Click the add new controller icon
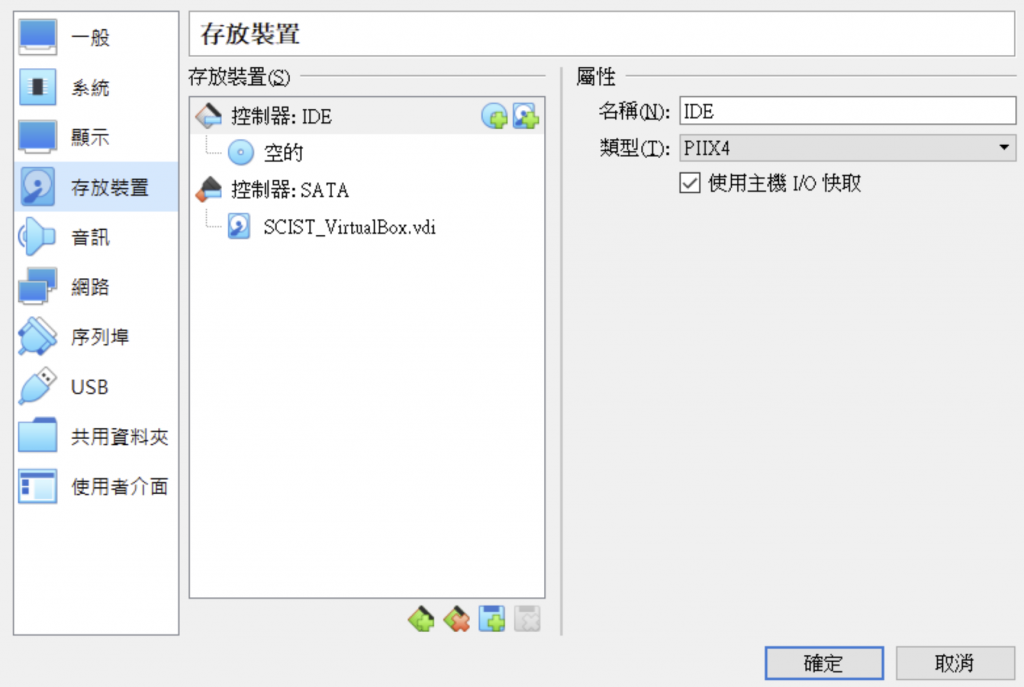 (x=421, y=618)
